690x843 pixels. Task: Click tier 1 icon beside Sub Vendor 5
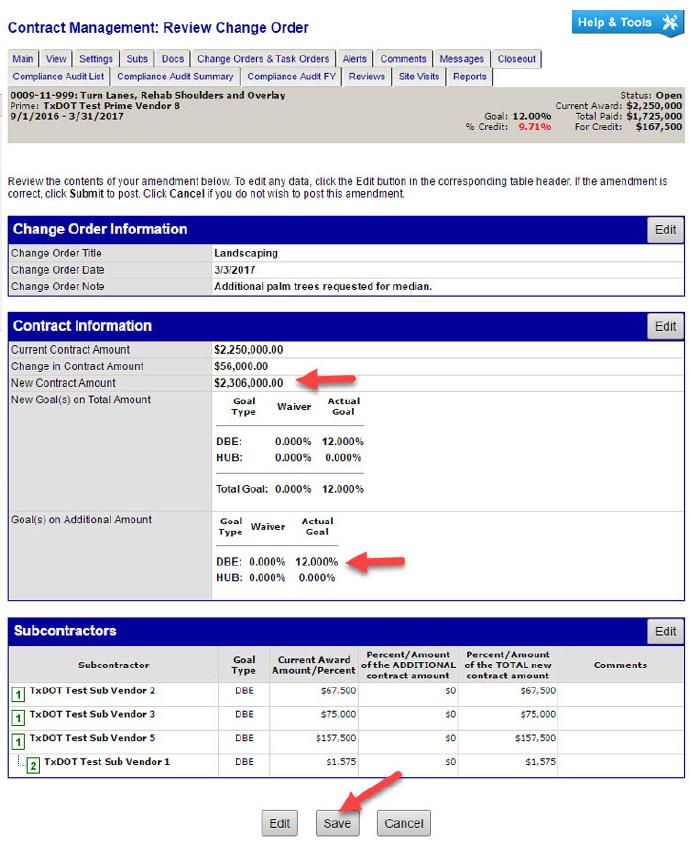point(17,742)
